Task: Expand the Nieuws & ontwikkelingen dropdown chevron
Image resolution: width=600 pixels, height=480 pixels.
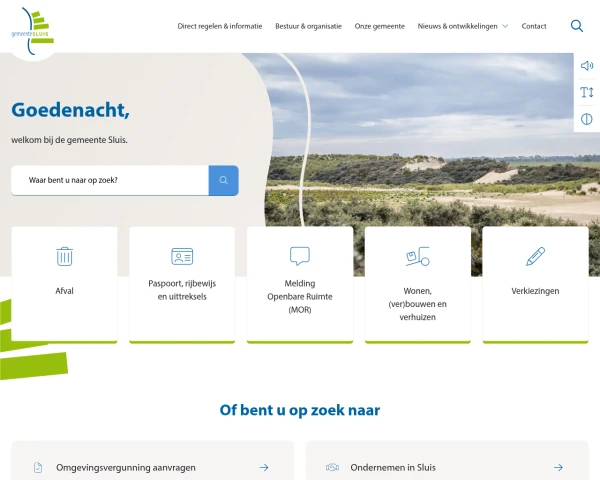Action: point(505,26)
